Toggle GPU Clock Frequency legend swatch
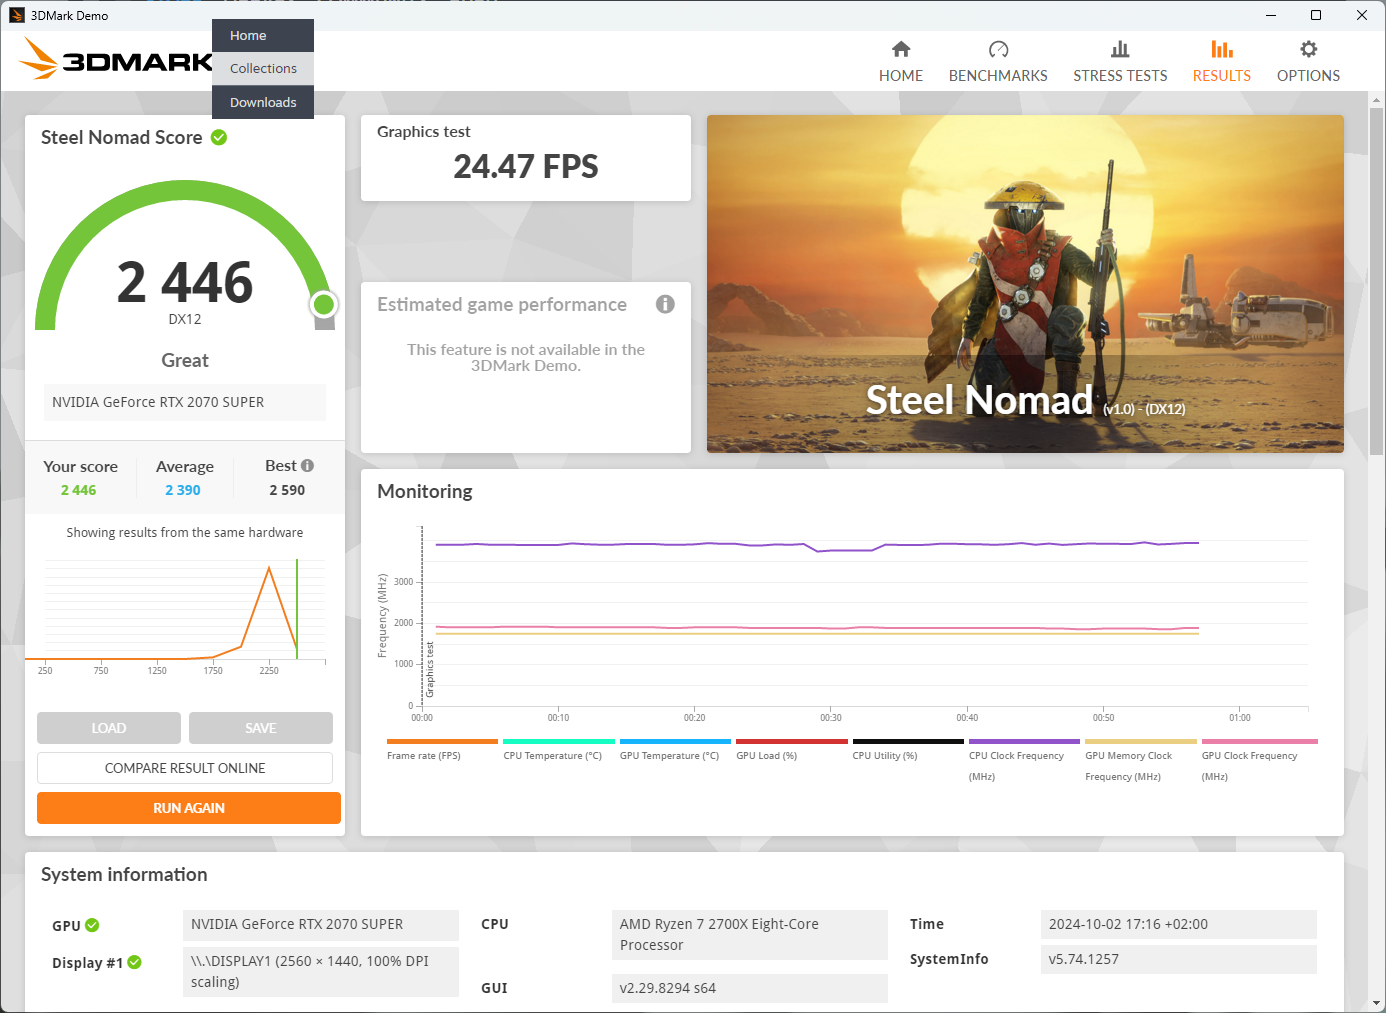 (1260, 742)
